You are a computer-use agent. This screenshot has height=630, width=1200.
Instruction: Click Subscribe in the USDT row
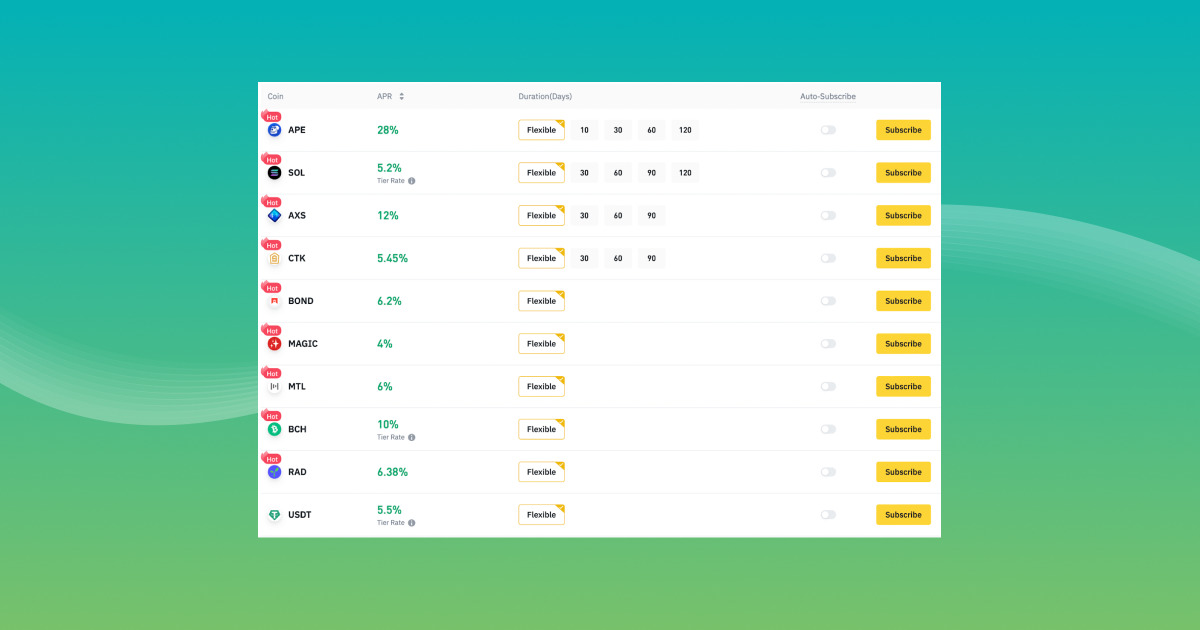pyautogui.click(x=902, y=514)
